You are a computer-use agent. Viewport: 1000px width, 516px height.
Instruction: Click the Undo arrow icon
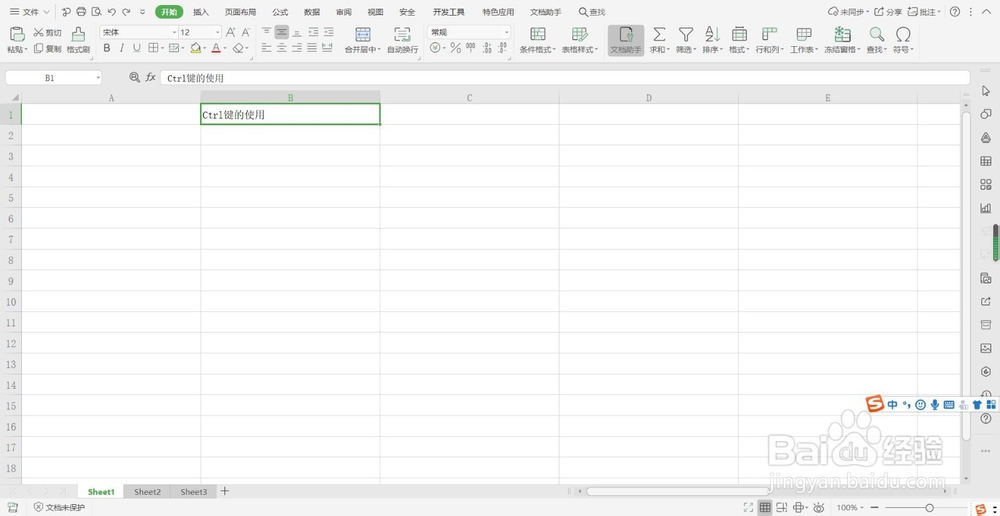112,11
